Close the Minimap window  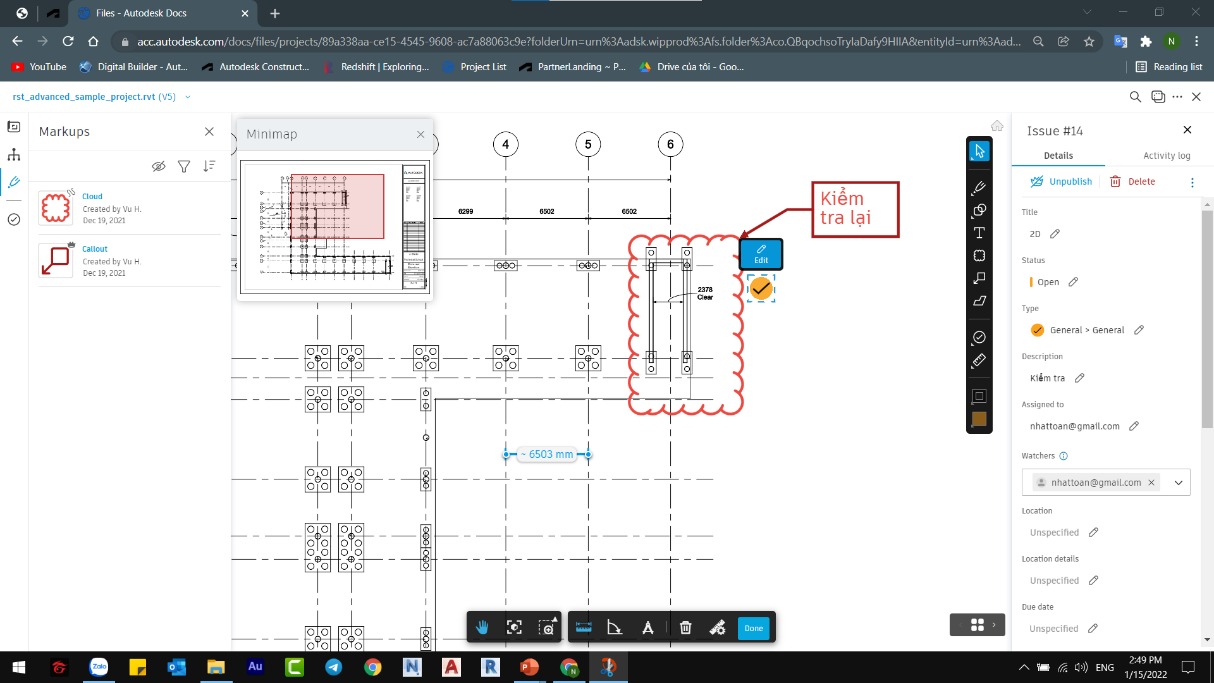point(421,134)
